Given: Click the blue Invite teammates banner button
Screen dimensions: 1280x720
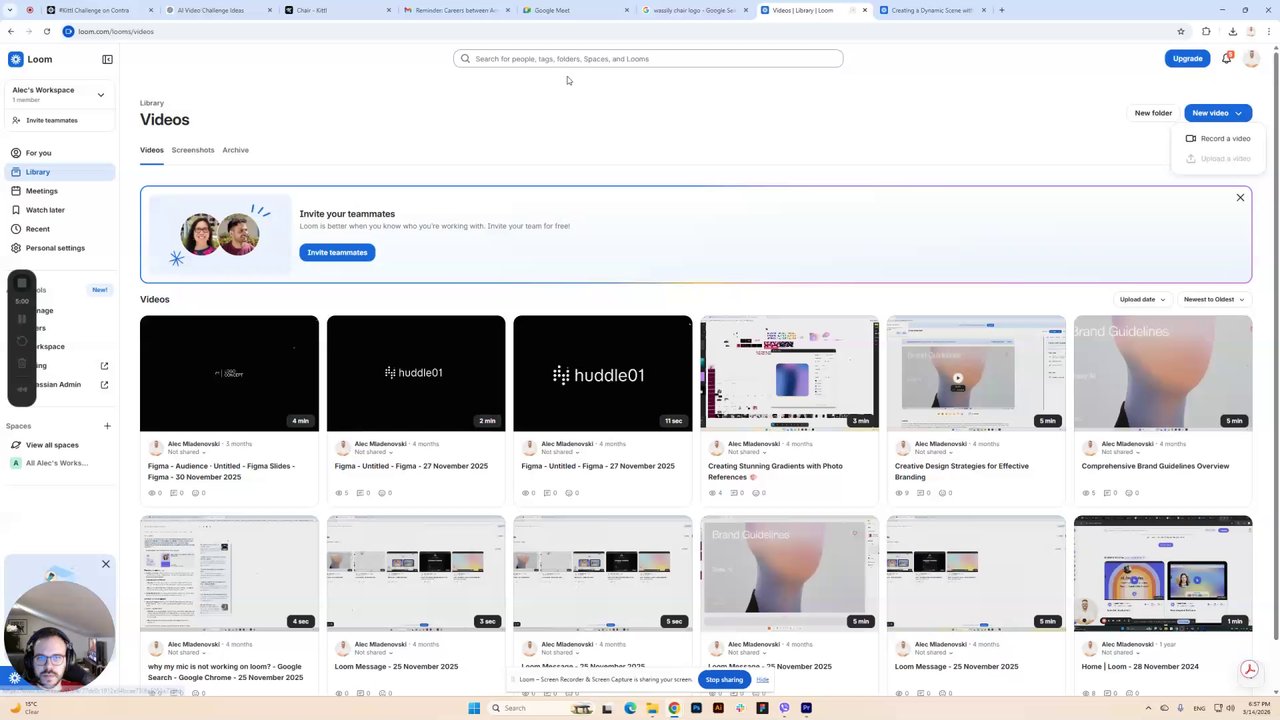Looking at the screenshot, I should (337, 252).
